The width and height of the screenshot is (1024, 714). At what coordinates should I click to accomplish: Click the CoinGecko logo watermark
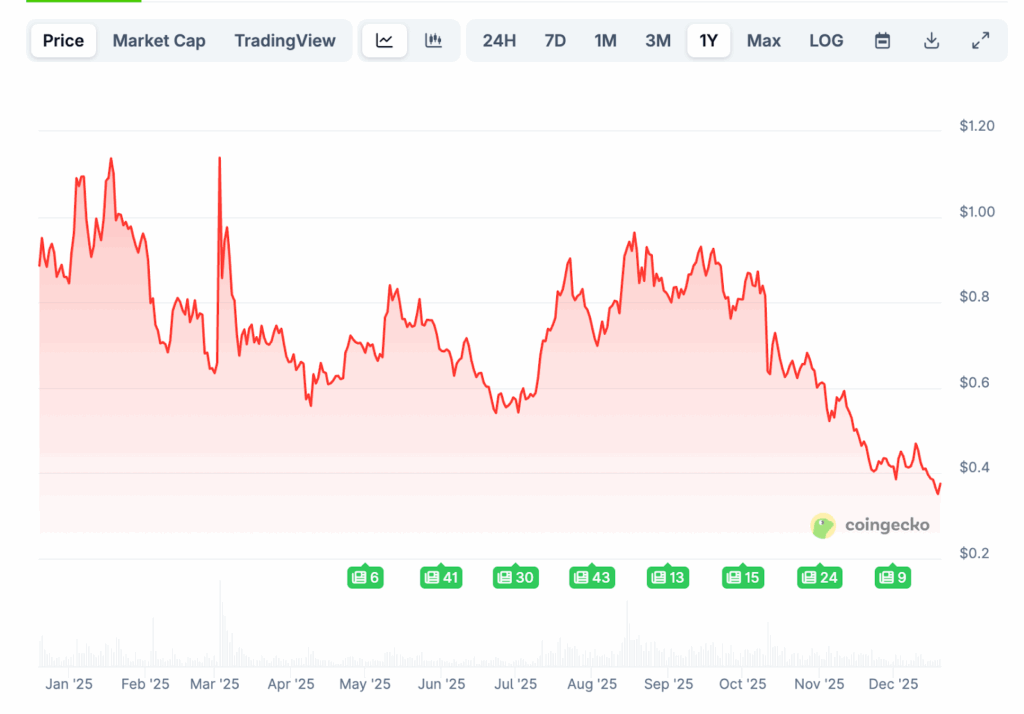click(870, 525)
